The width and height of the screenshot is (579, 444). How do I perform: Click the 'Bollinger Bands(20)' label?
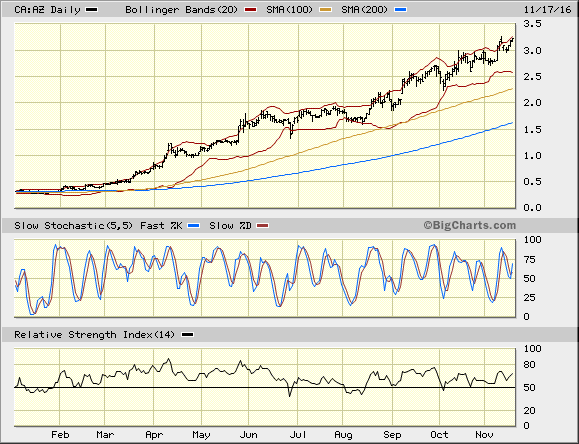pyautogui.click(x=181, y=10)
